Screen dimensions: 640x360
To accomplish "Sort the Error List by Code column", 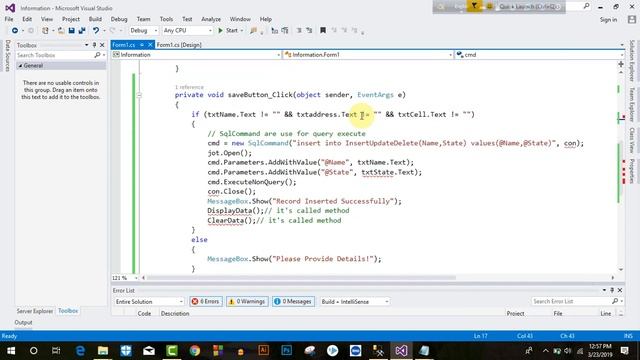I will (x=144, y=313).
